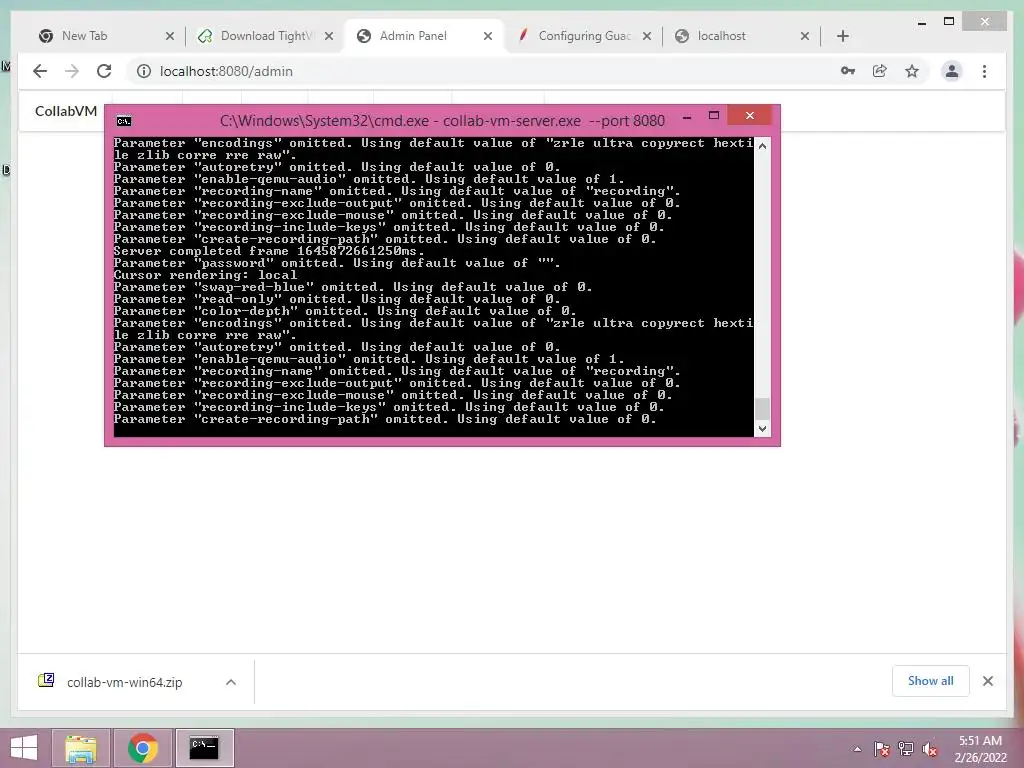Open the clock showing 5:51 AM
This screenshot has height=768, width=1024.
click(x=980, y=749)
